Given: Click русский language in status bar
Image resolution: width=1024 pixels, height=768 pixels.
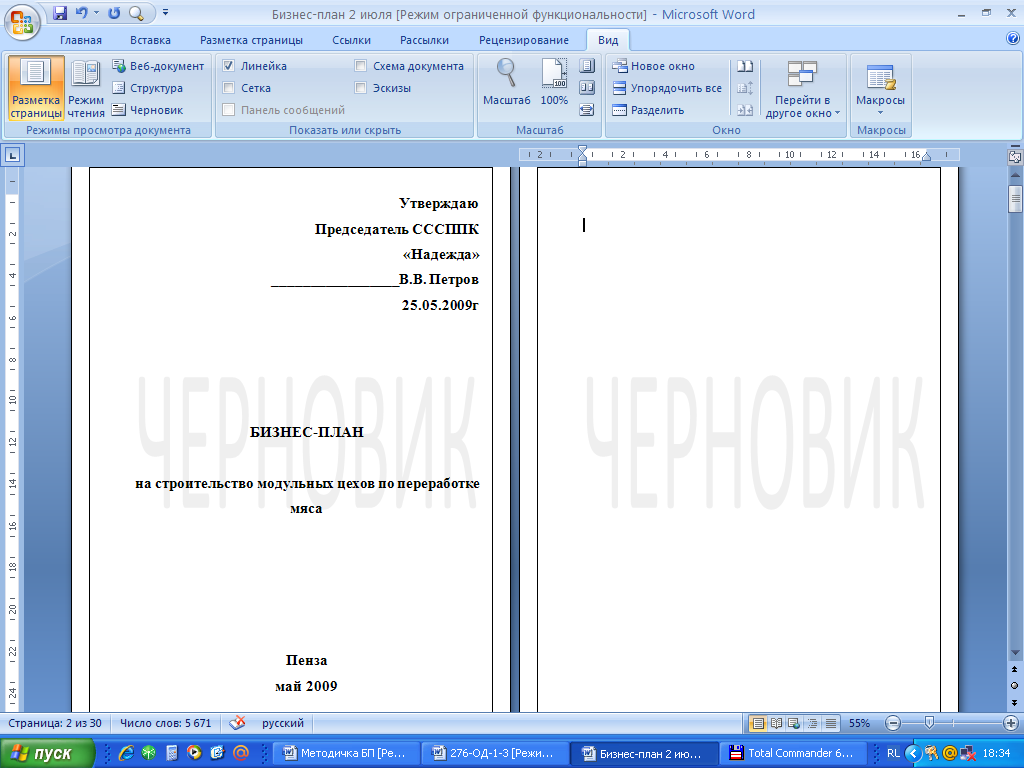Looking at the screenshot, I should click(283, 723).
